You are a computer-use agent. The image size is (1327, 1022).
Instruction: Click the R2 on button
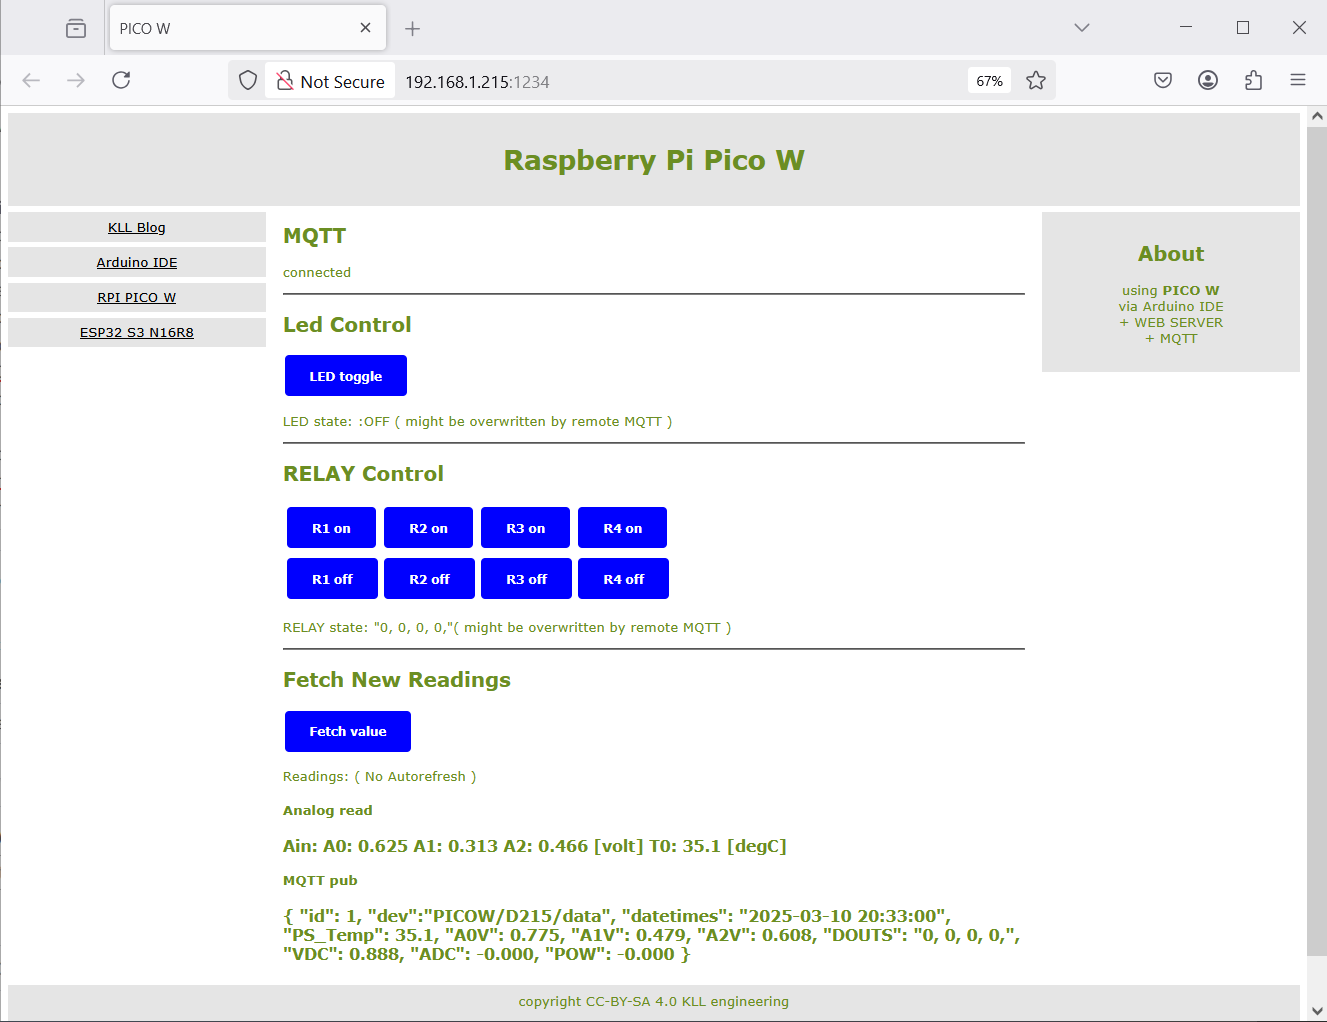click(428, 528)
